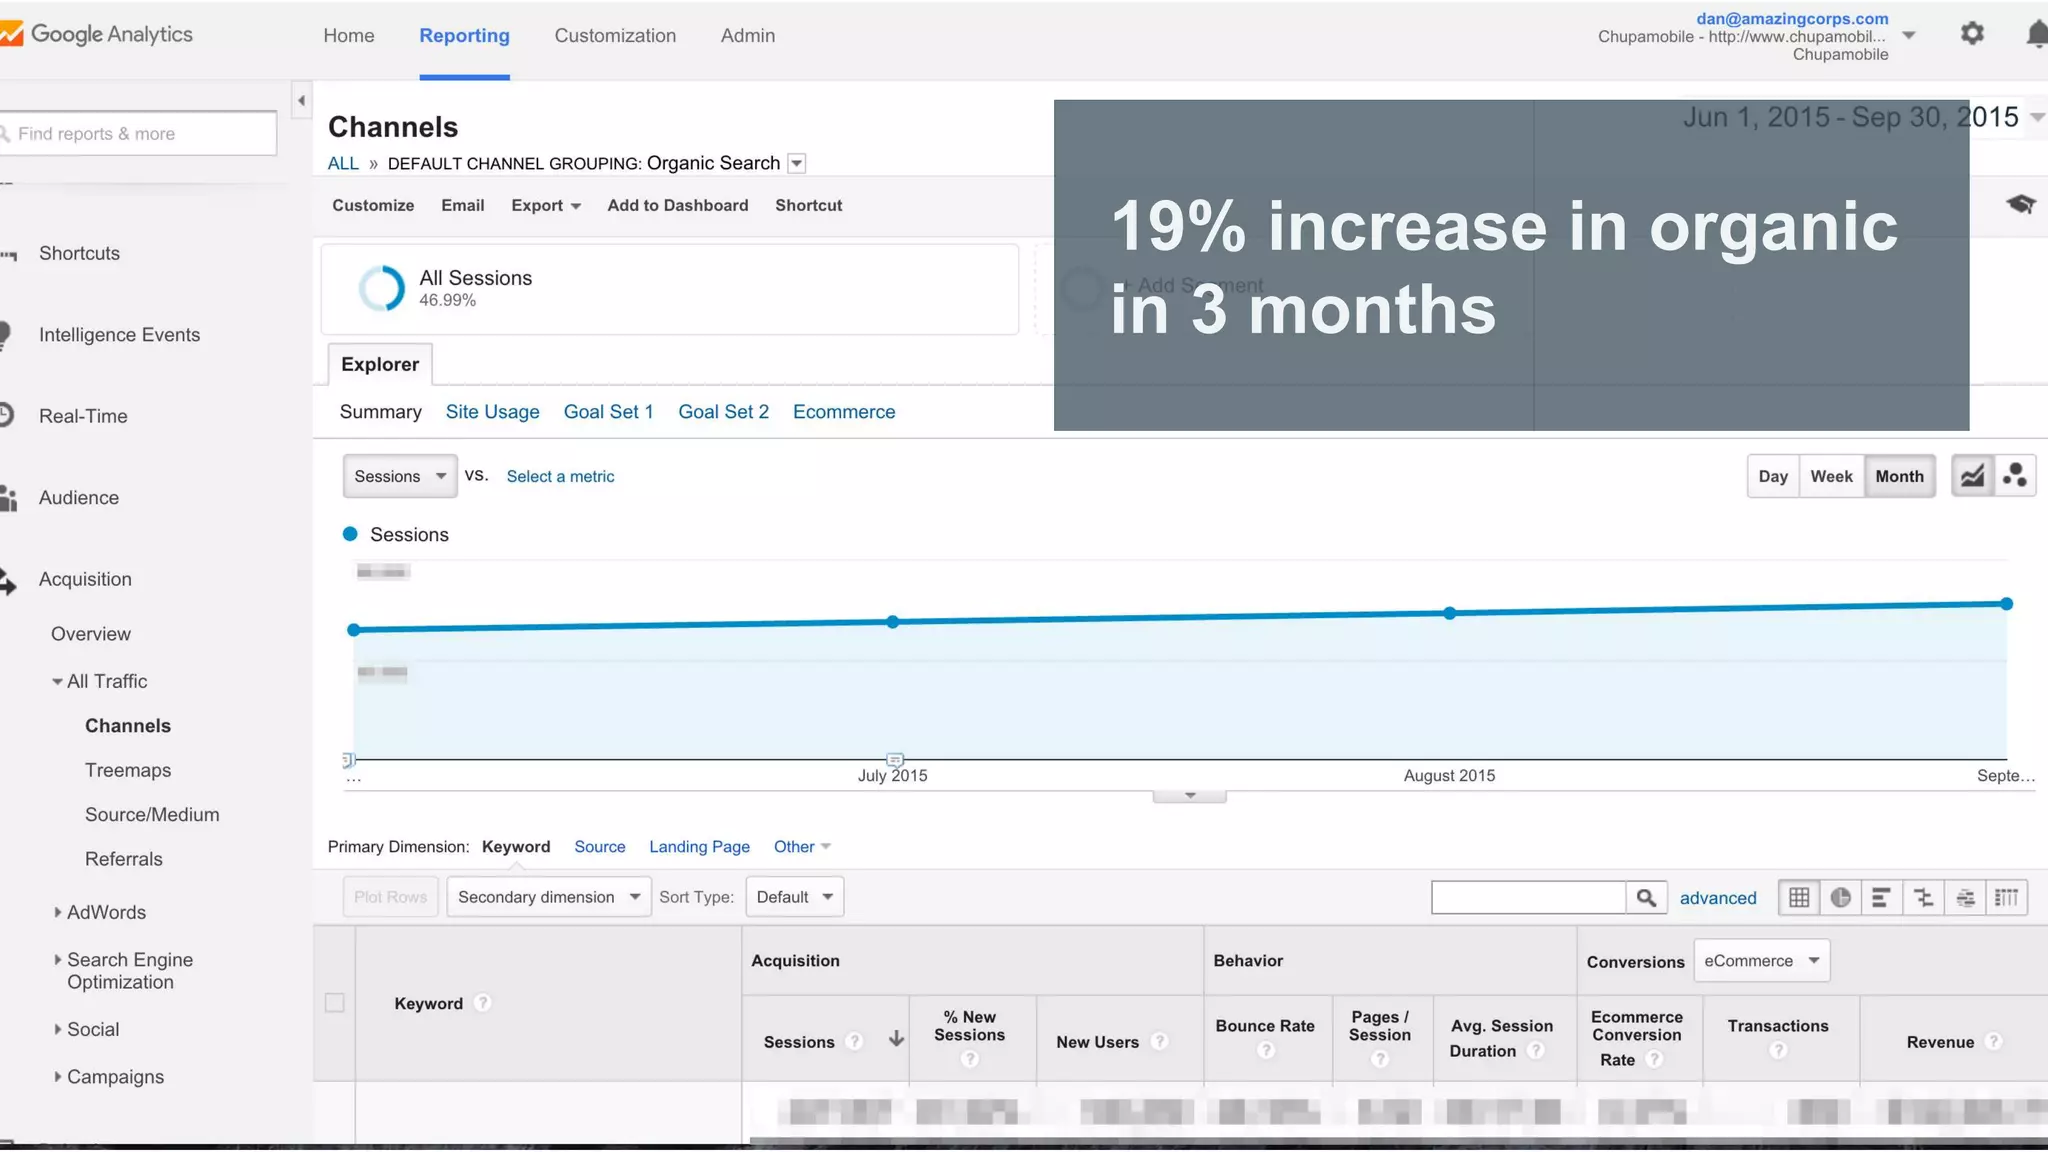Viewport: 2048px width, 1152px height.
Task: Select the comparison view icon
Action: [x=1923, y=897]
